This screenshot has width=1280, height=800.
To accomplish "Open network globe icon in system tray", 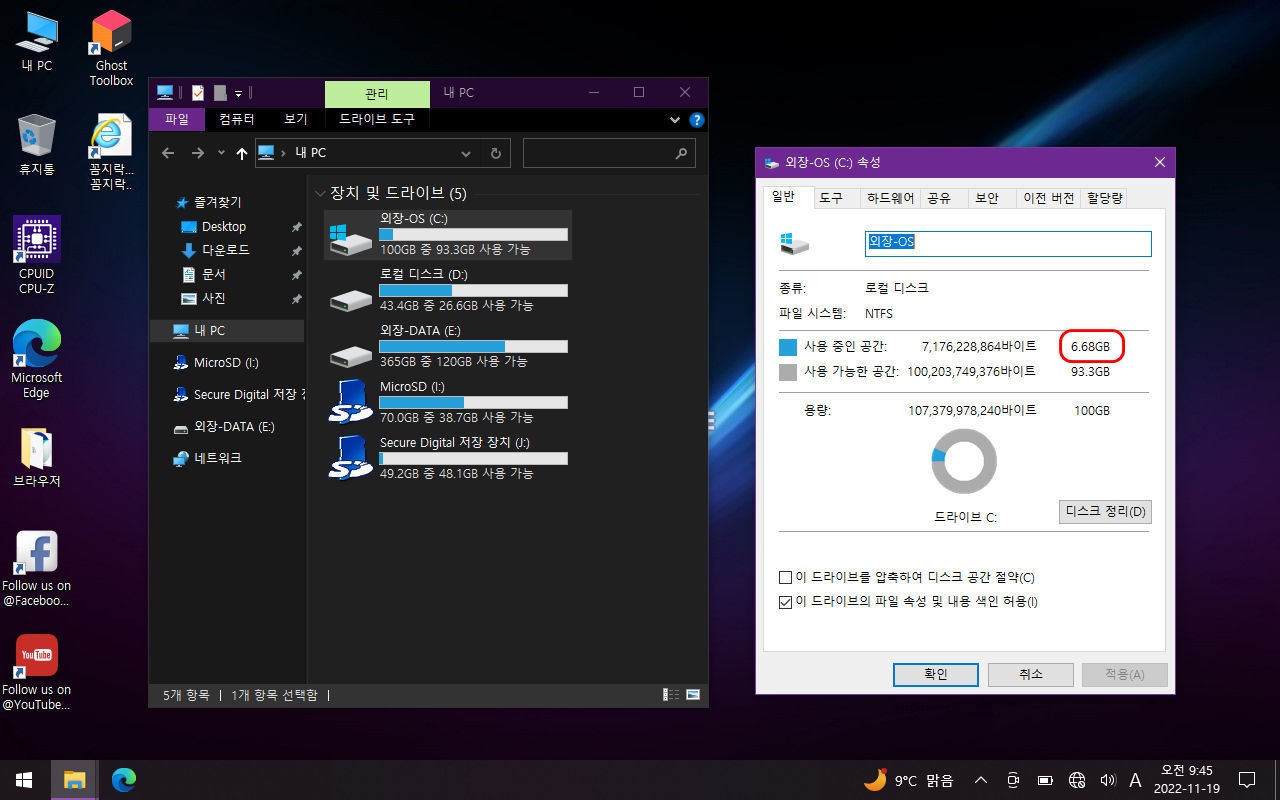I will [1077, 780].
